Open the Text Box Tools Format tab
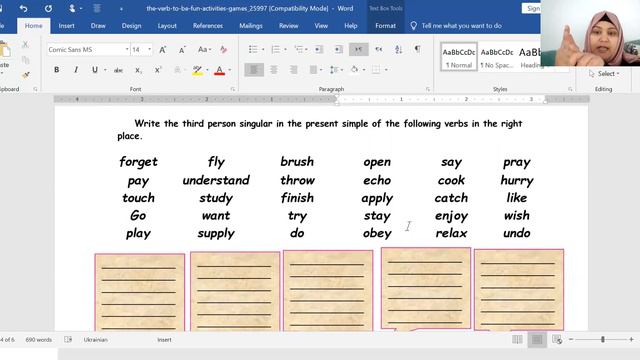 coord(385,26)
